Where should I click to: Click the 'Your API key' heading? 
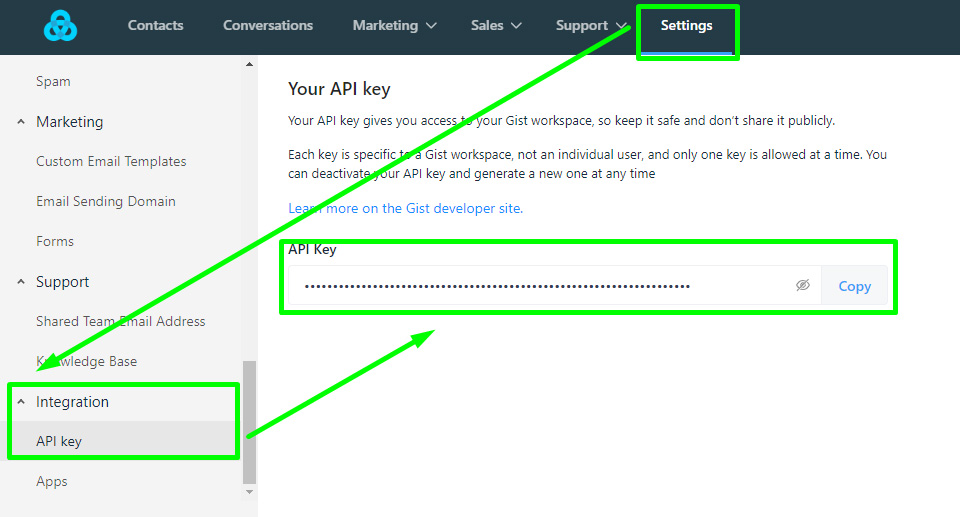point(339,89)
